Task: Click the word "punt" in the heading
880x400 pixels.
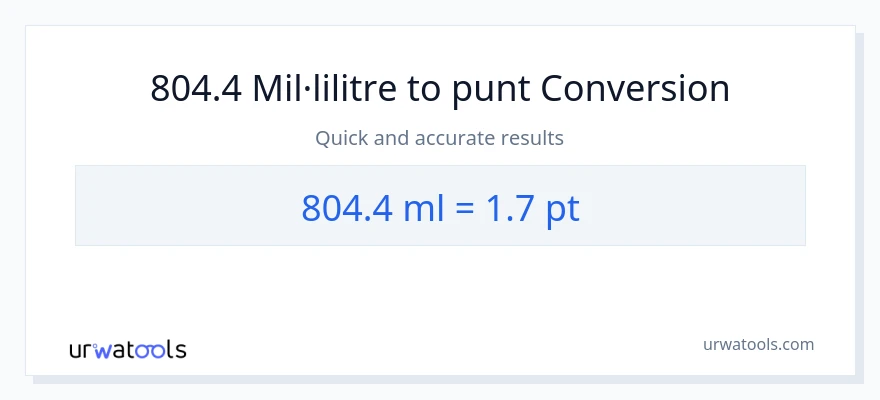Action: pos(490,89)
